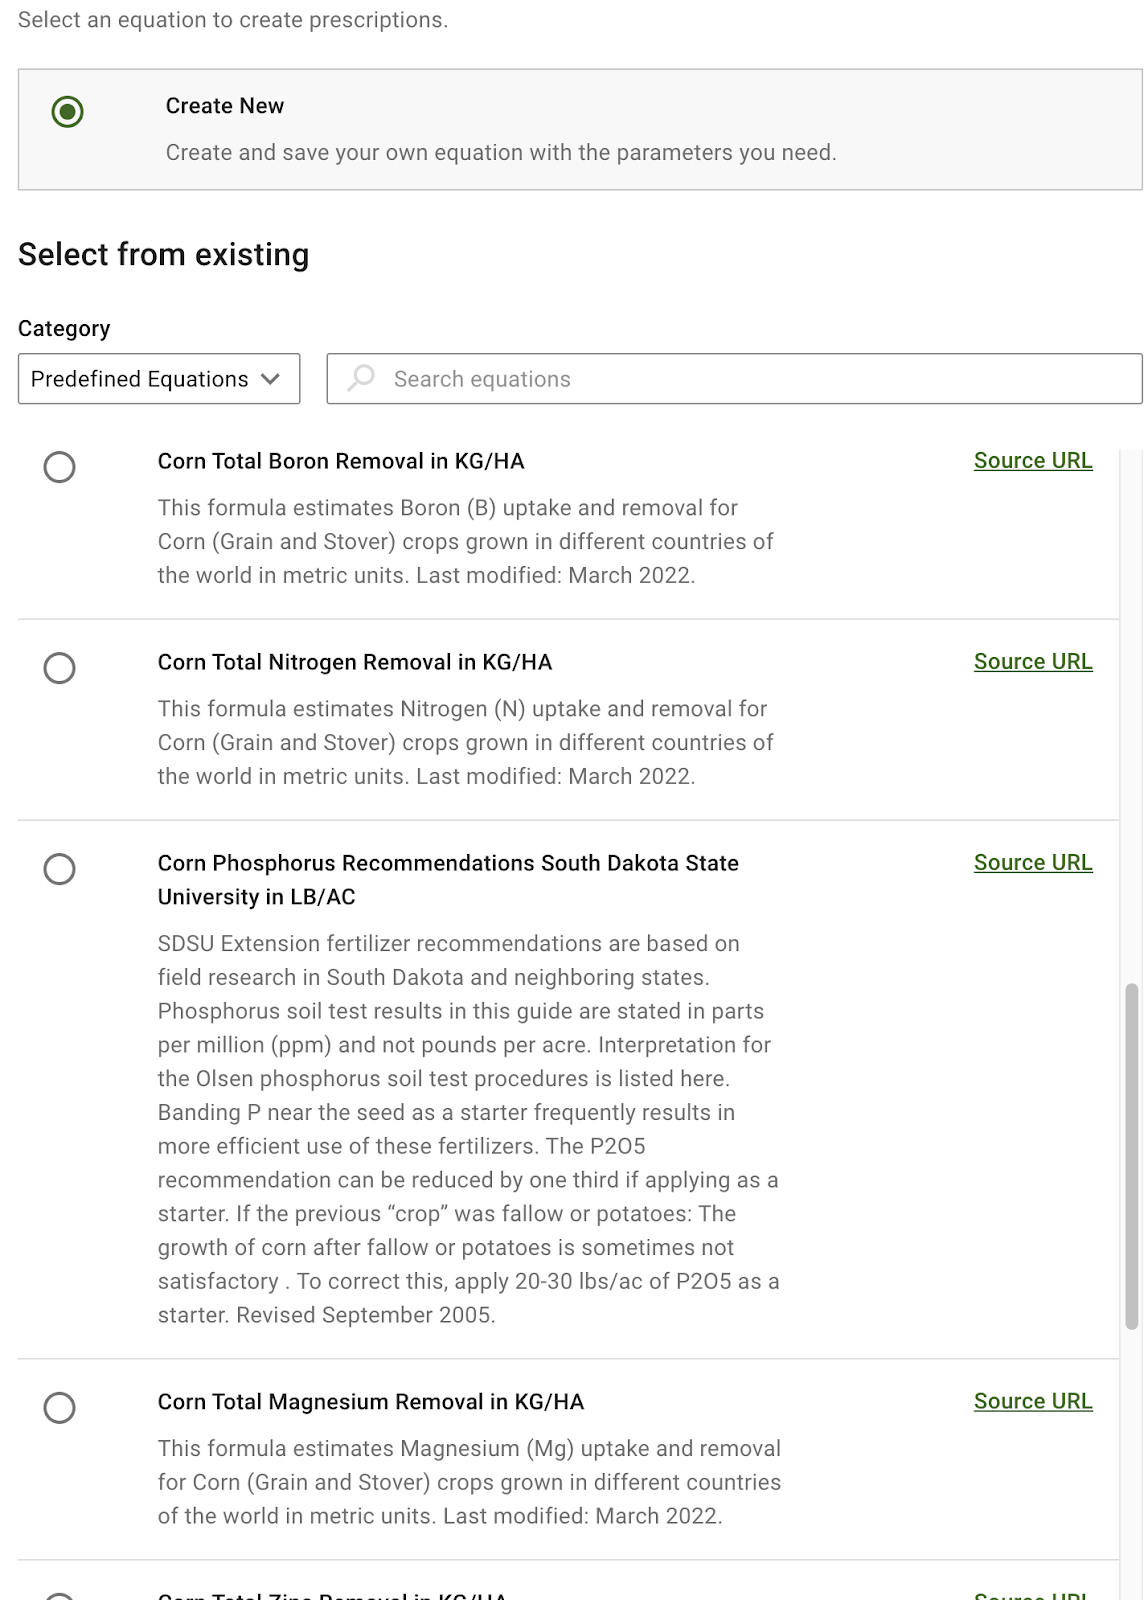Viewport: 1148px width, 1600px height.
Task: Open Source URL for Magnesium Removal
Action: pos(1033,1402)
